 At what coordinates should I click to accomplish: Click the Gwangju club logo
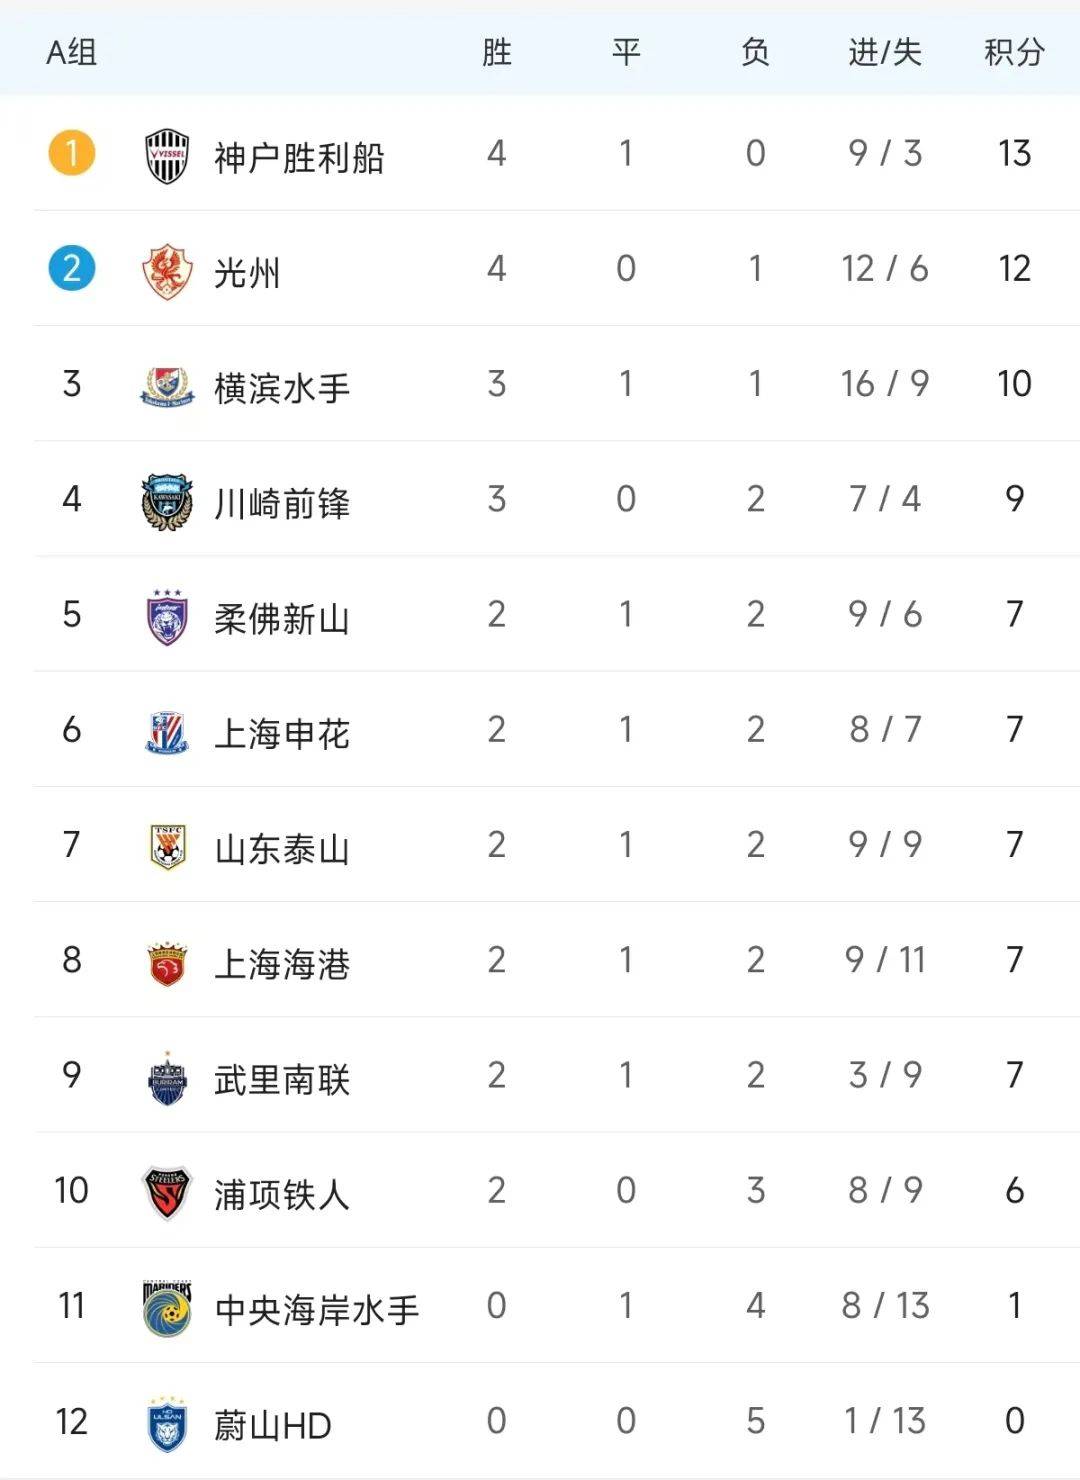(167, 271)
